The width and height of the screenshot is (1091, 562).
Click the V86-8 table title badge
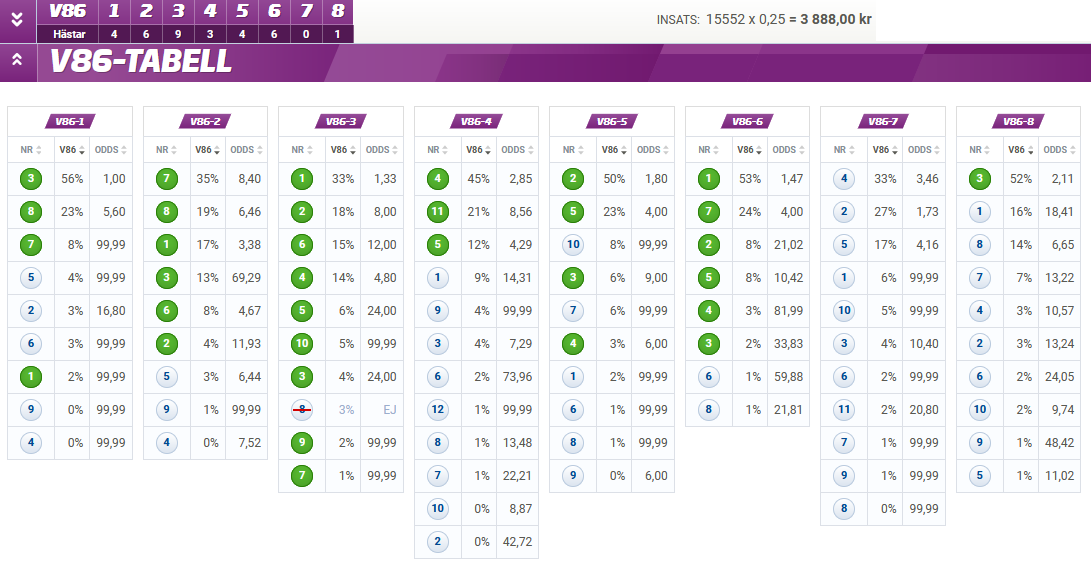coord(1019,122)
